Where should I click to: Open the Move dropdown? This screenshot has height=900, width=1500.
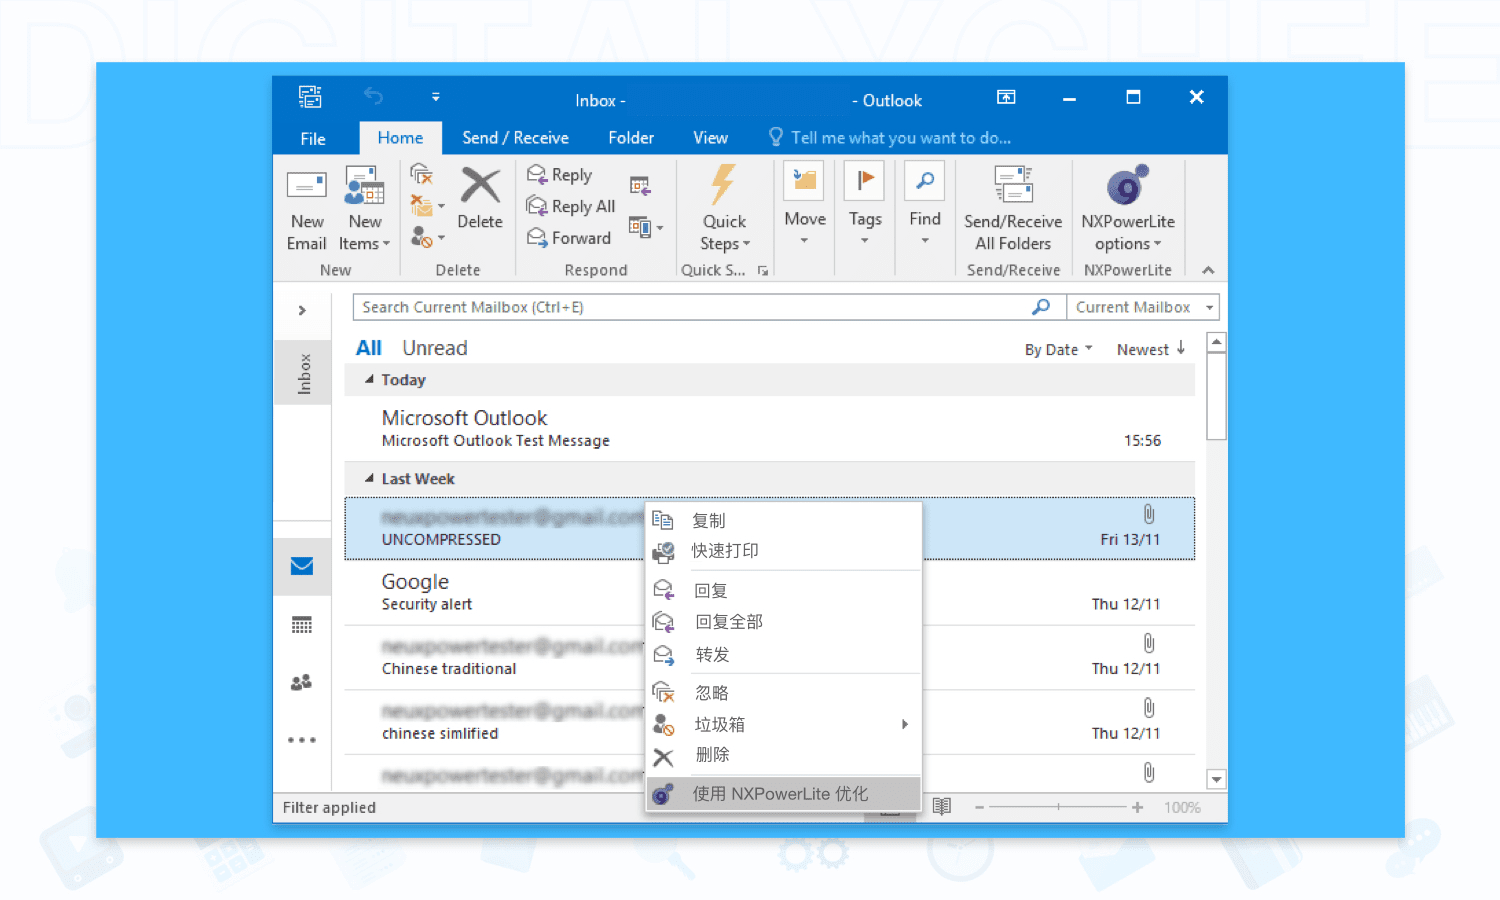click(804, 204)
